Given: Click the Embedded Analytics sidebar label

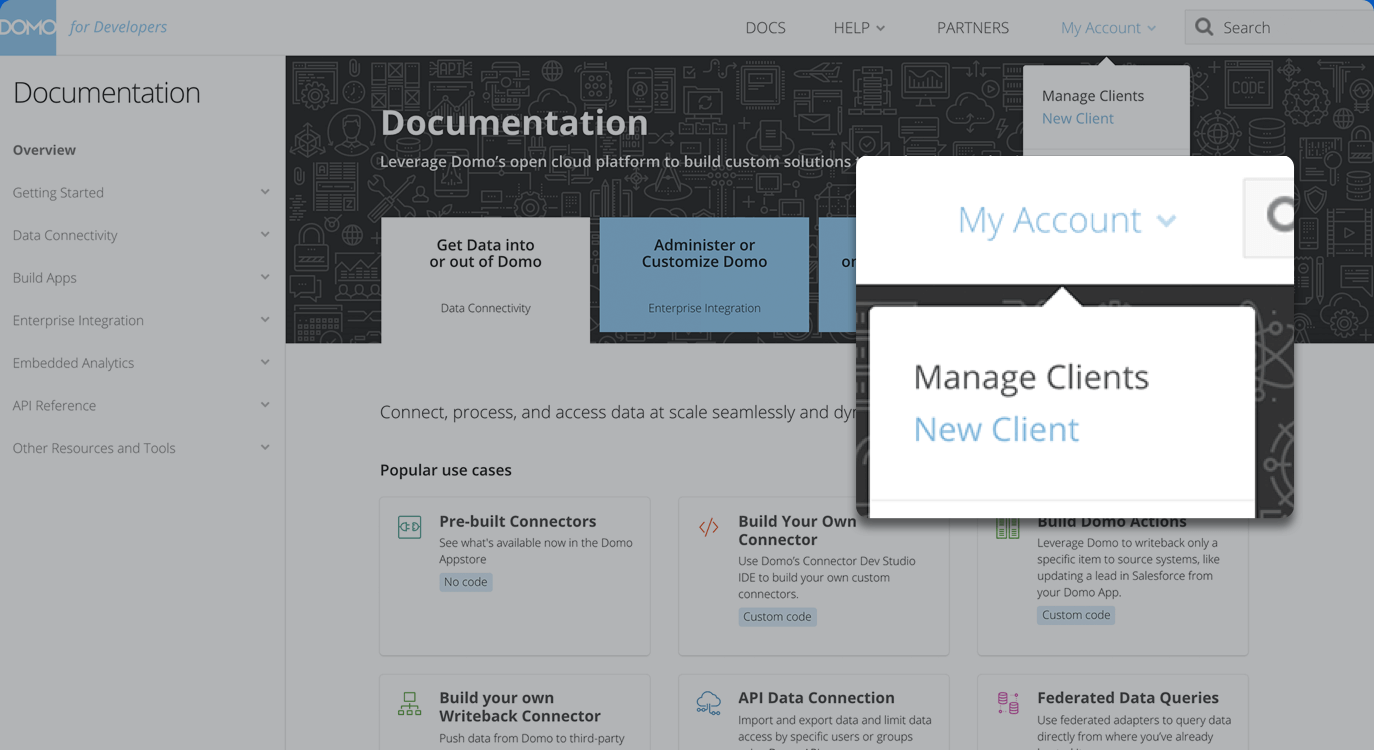Looking at the screenshot, I should pos(73,362).
